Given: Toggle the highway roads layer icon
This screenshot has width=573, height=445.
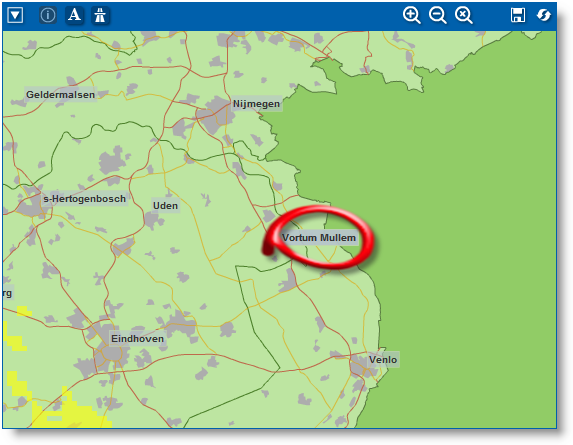Looking at the screenshot, I should 100,15.
